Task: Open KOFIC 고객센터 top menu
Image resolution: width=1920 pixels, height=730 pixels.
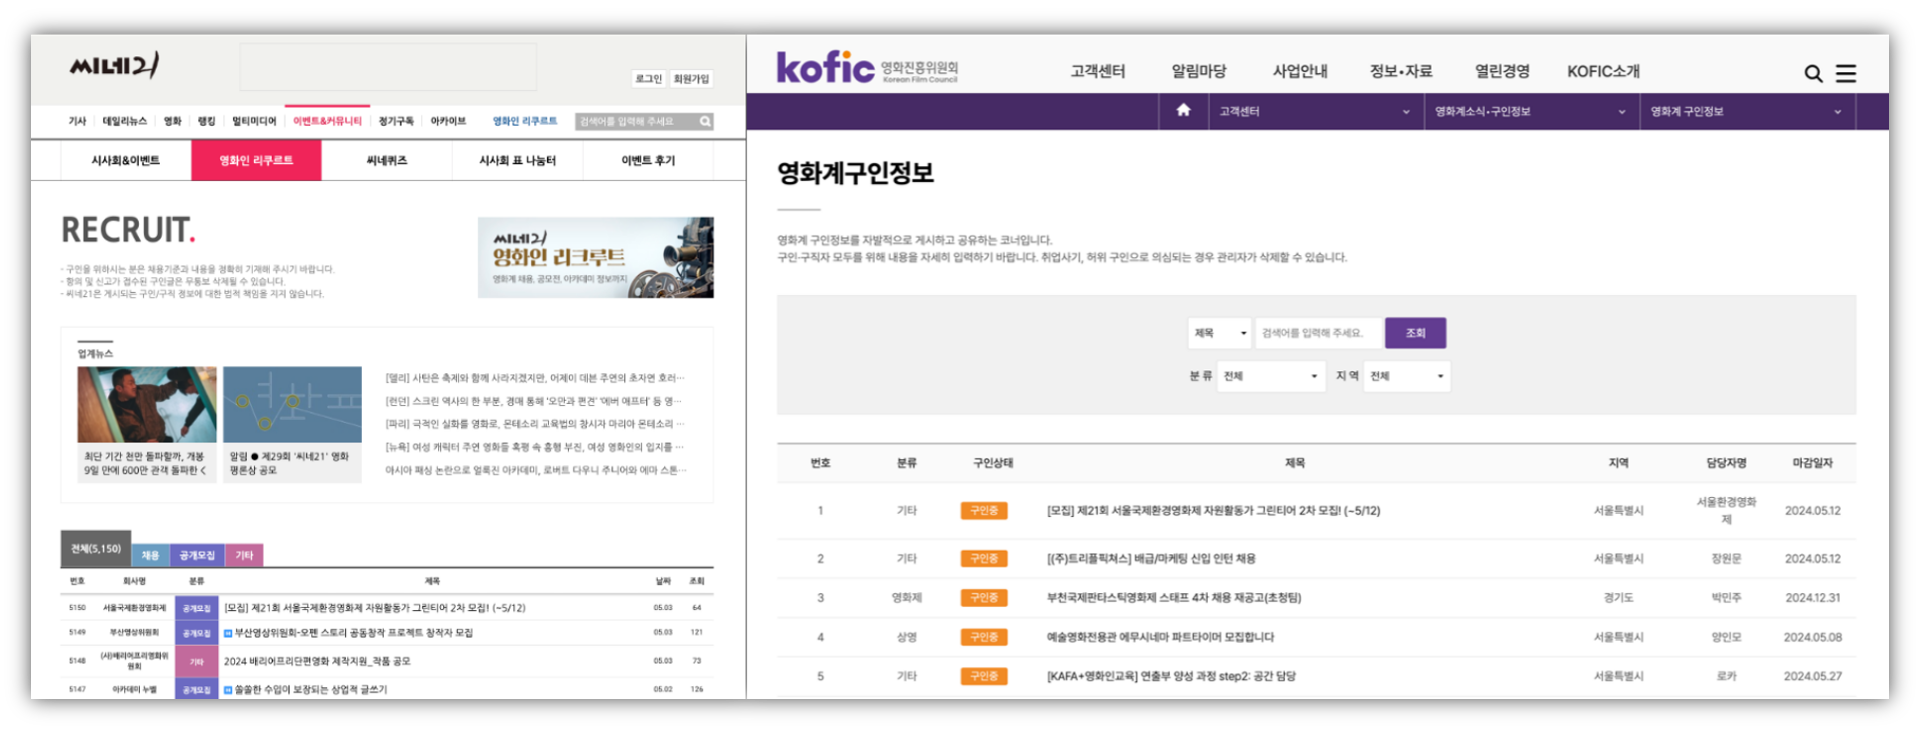Action: 1097,71
